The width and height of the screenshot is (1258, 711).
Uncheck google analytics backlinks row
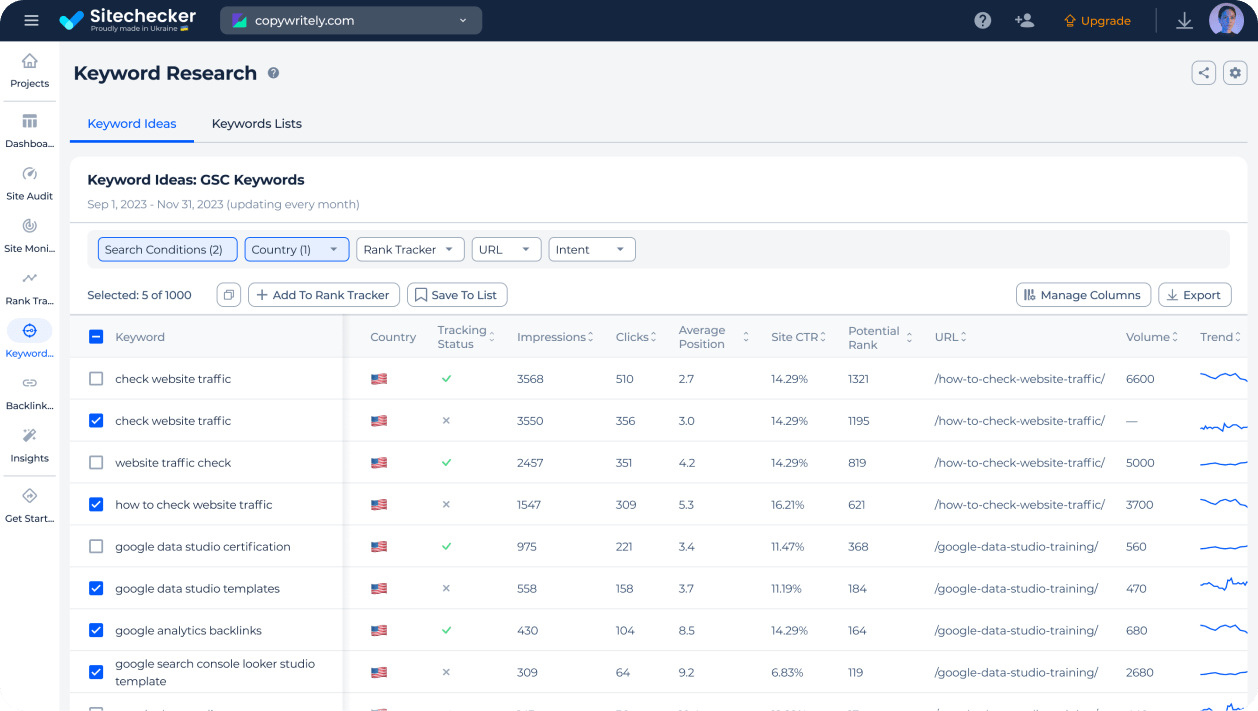(96, 631)
